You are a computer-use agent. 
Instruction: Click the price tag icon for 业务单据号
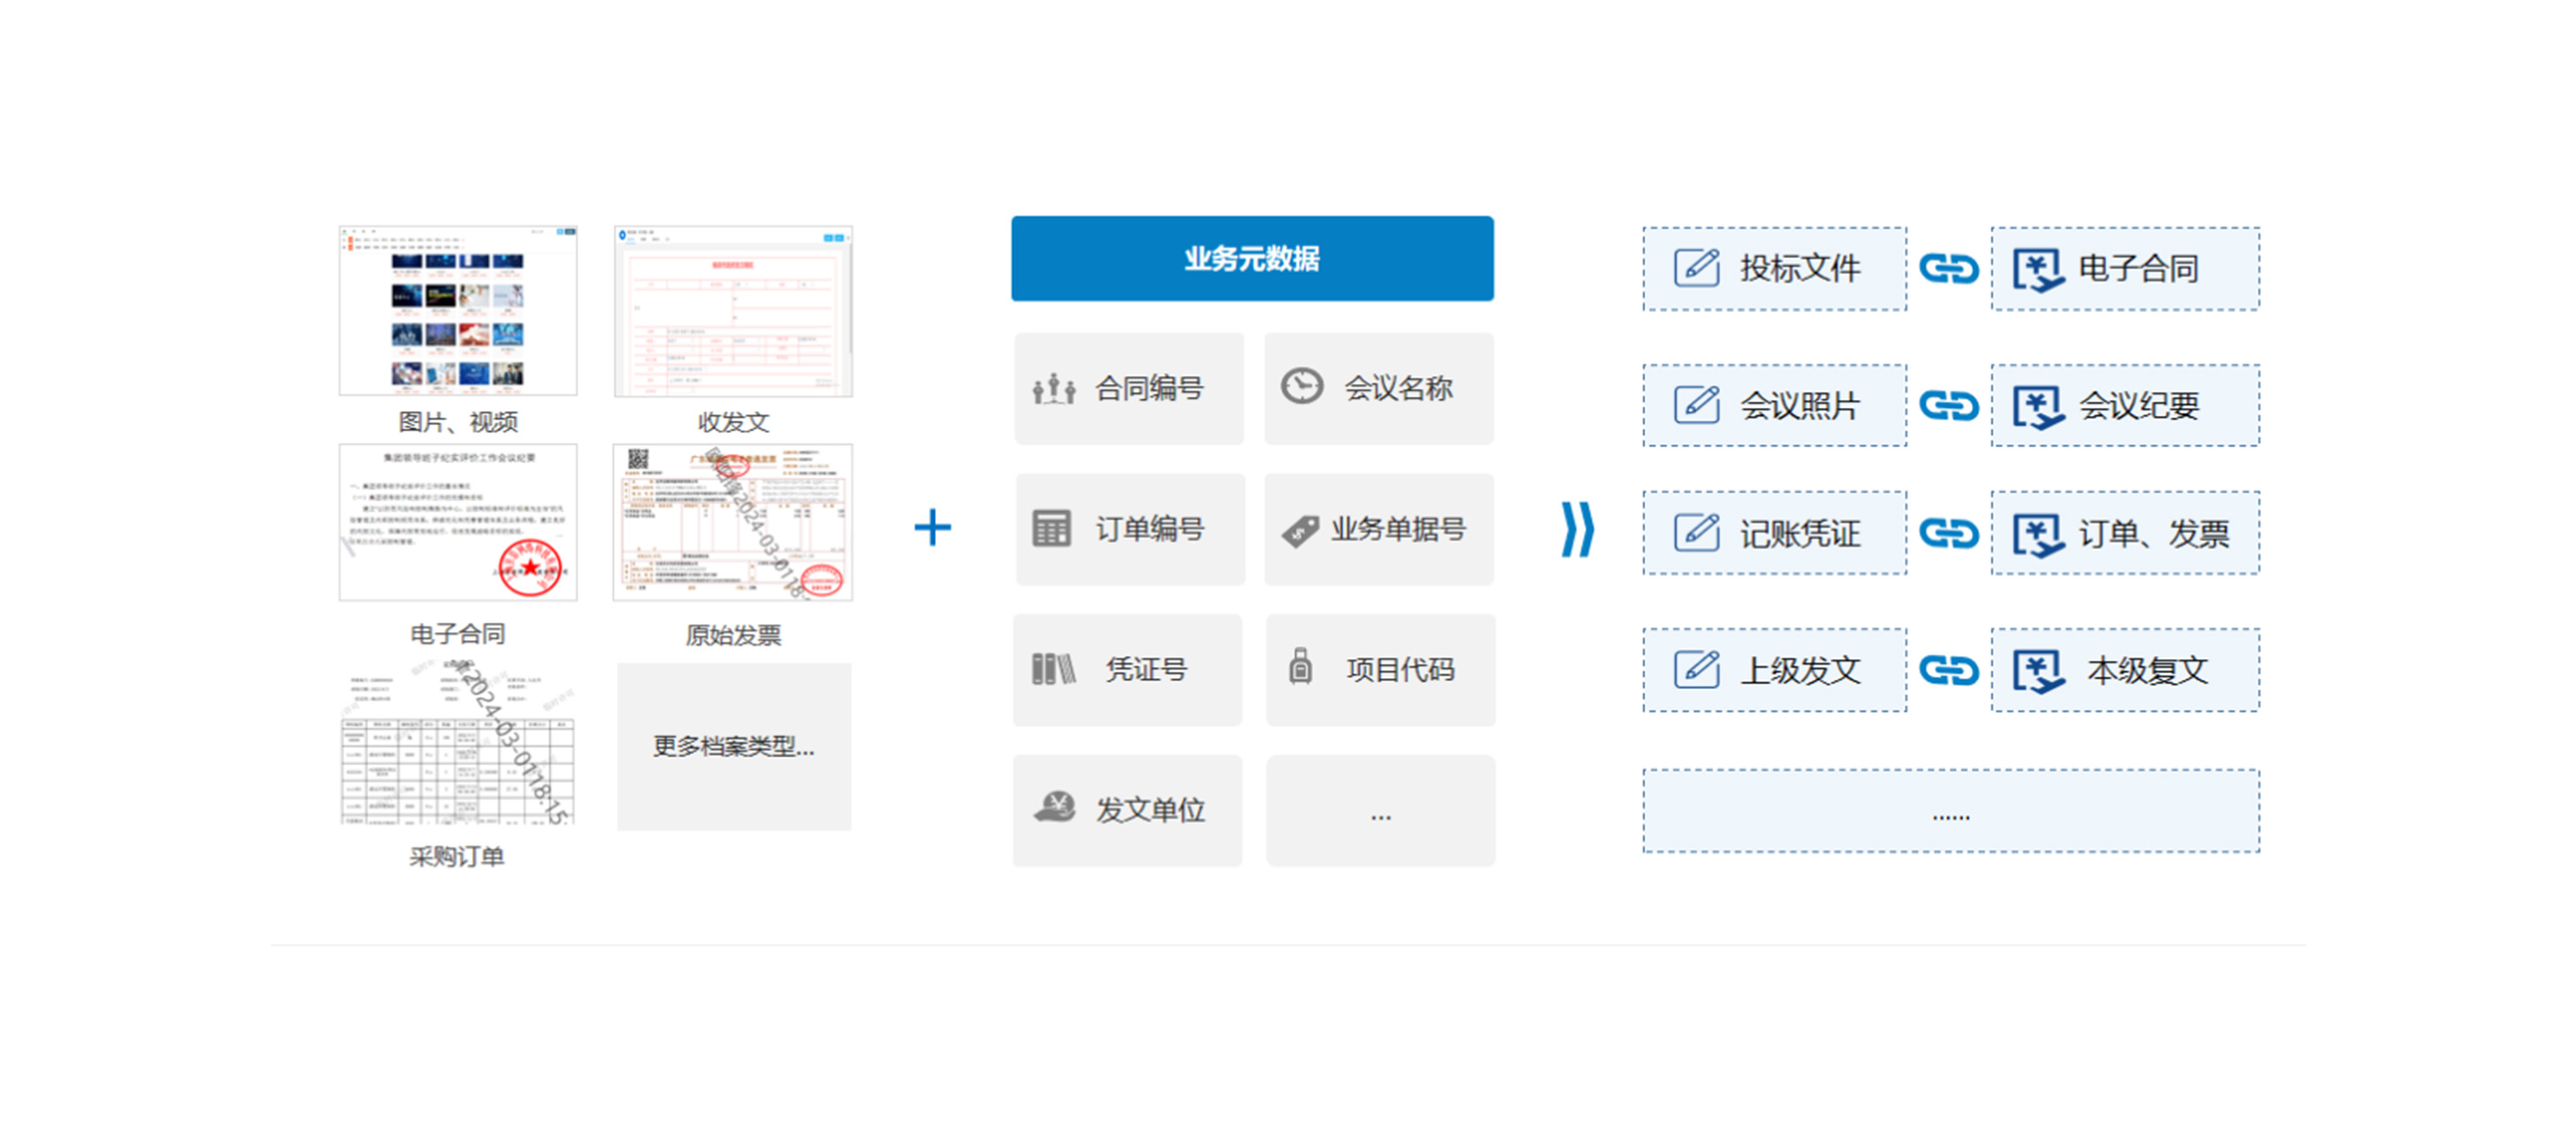(x=1300, y=530)
